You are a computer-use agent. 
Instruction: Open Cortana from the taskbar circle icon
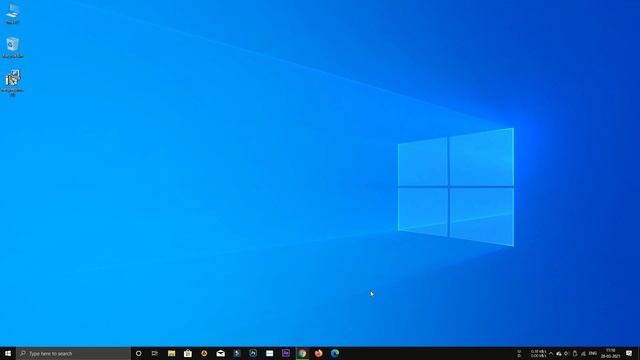click(138, 353)
